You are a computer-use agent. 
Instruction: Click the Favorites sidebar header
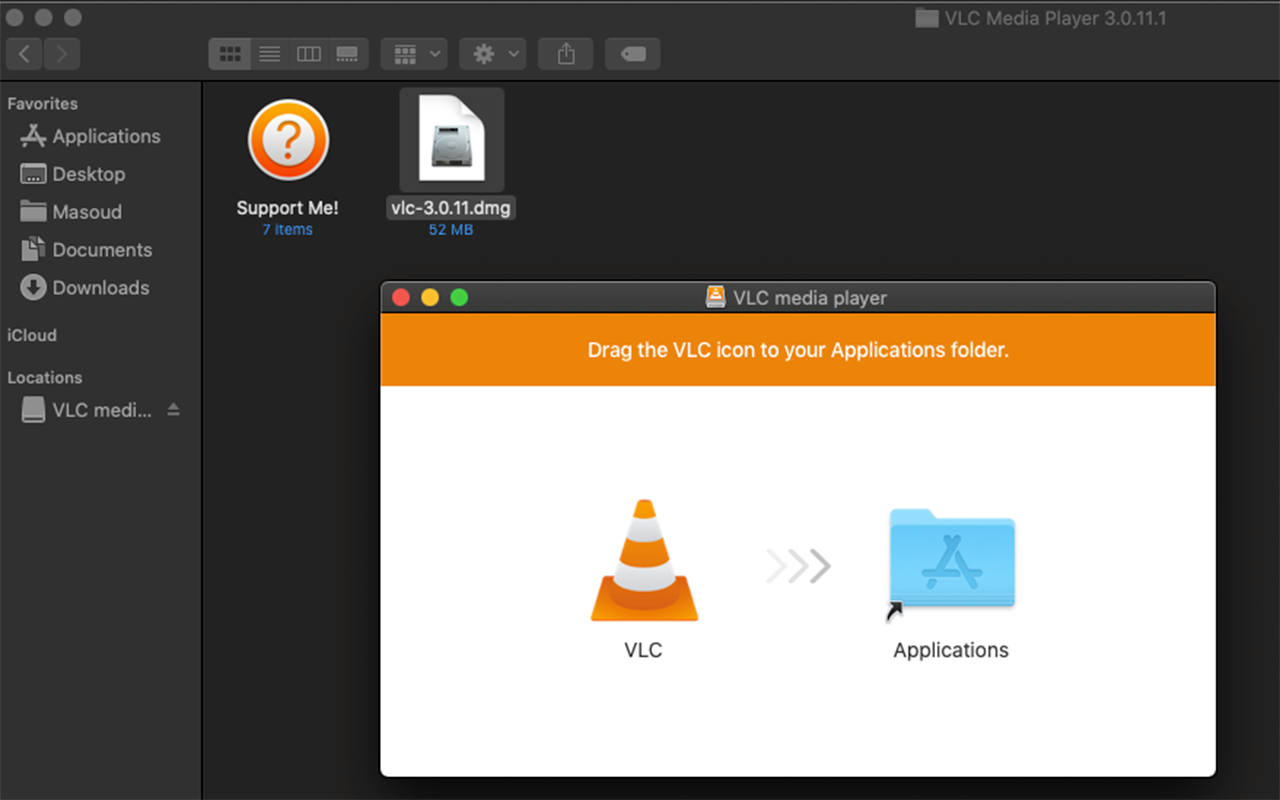pyautogui.click(x=43, y=104)
